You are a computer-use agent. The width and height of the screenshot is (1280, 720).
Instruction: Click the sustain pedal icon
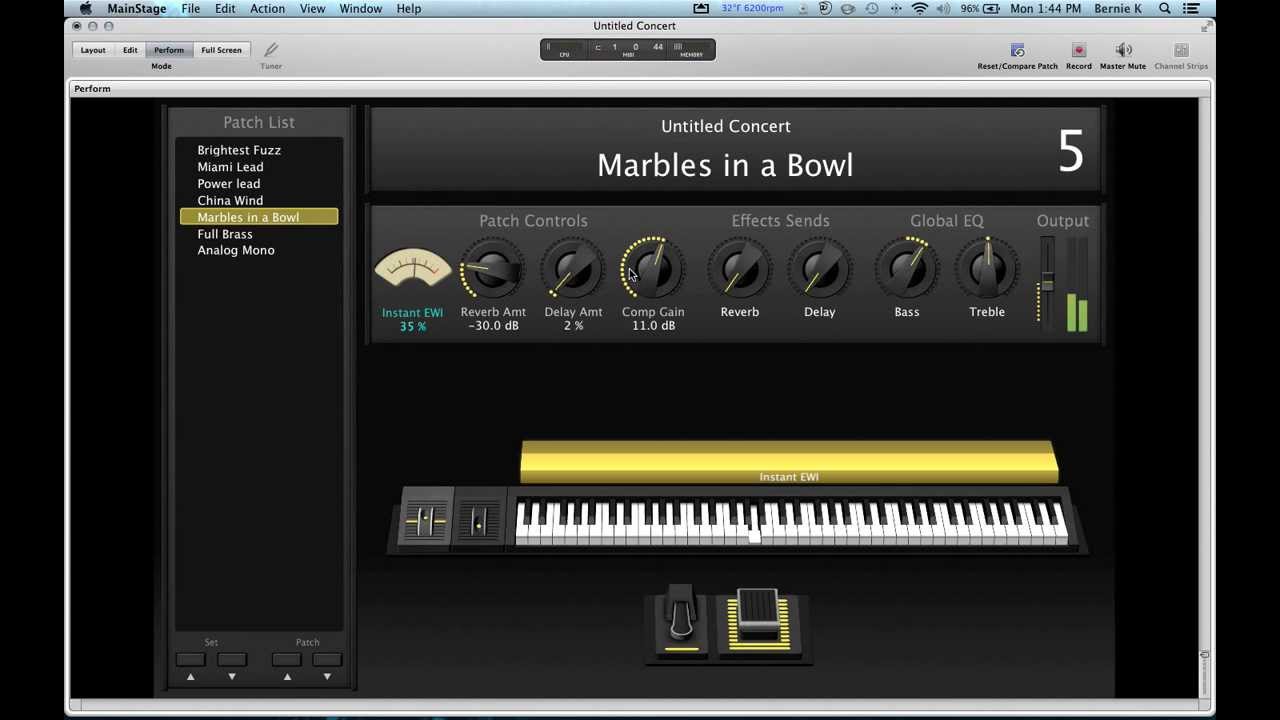point(681,618)
